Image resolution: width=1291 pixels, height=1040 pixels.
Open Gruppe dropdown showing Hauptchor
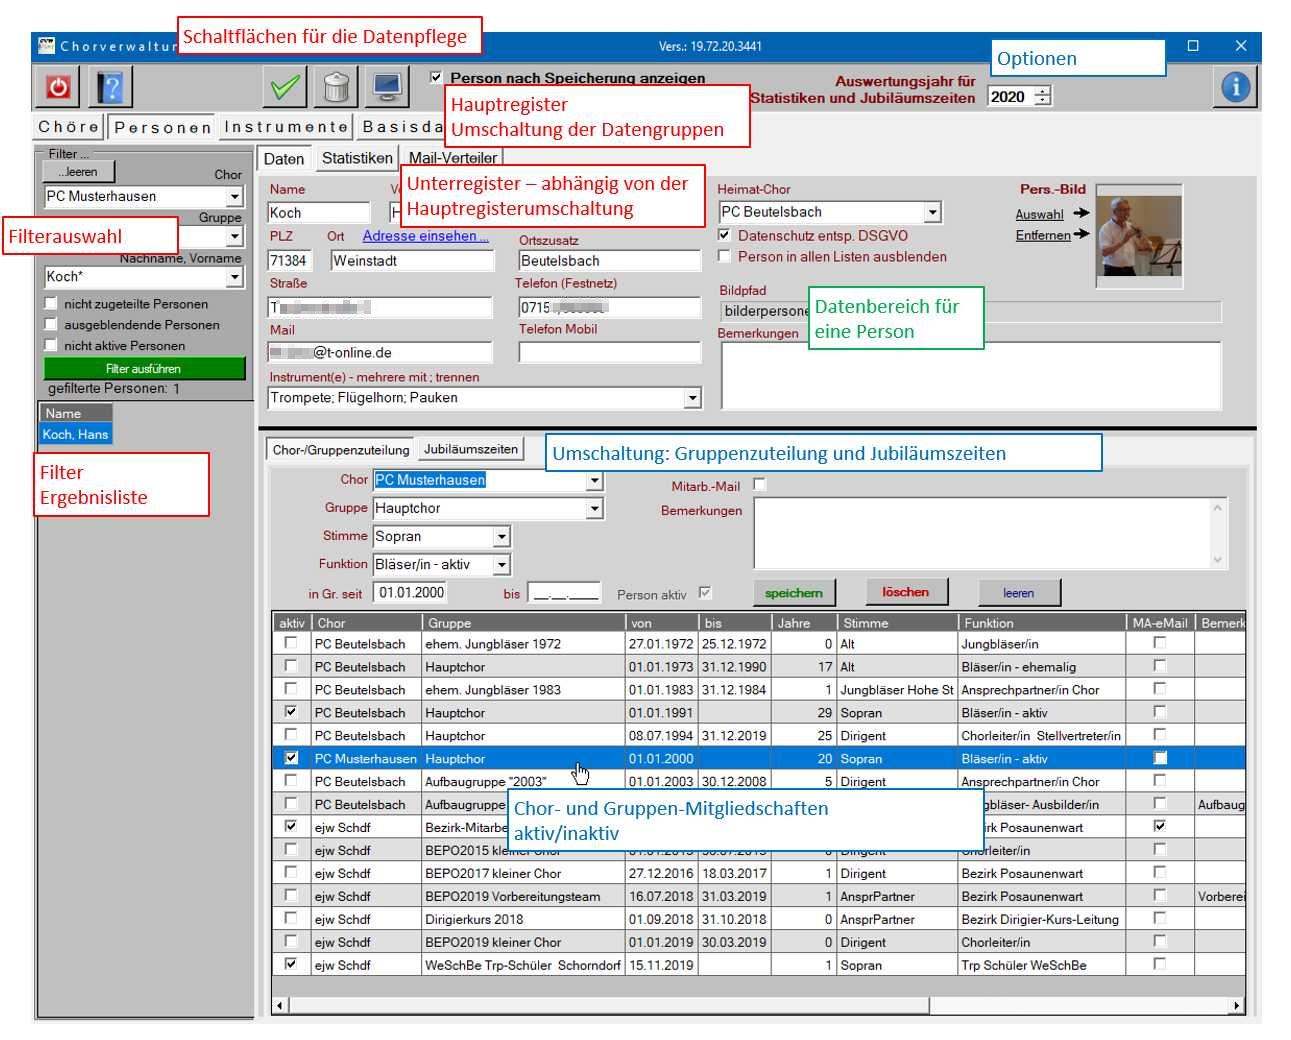pyautogui.click(x=594, y=508)
